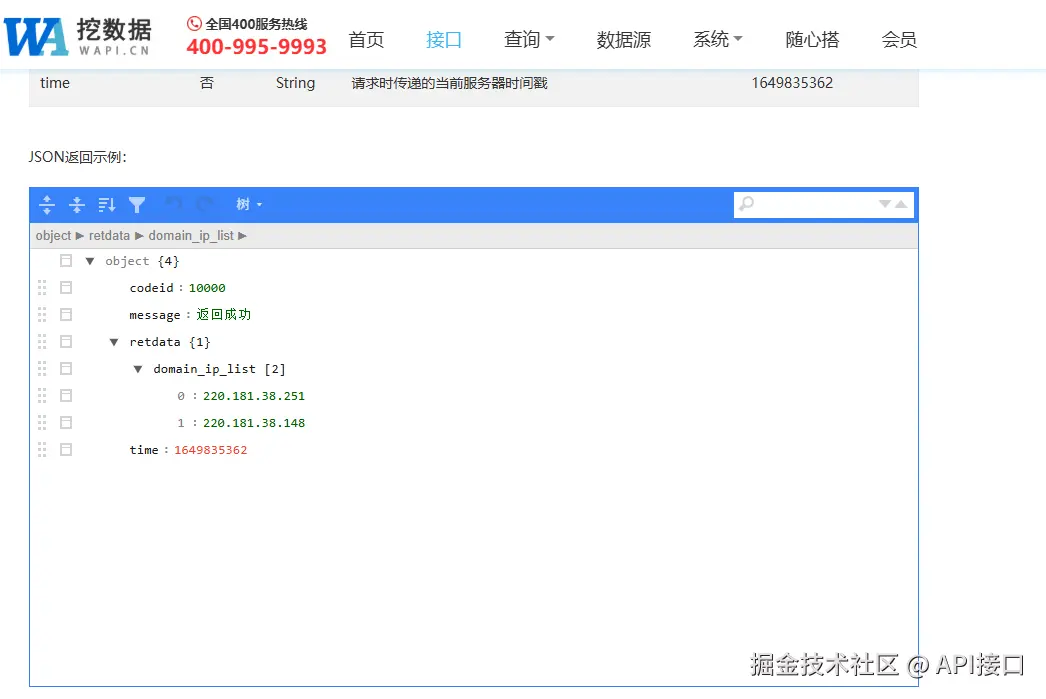Jump to next search result arrow
The height and width of the screenshot is (699, 1046).
[885, 204]
